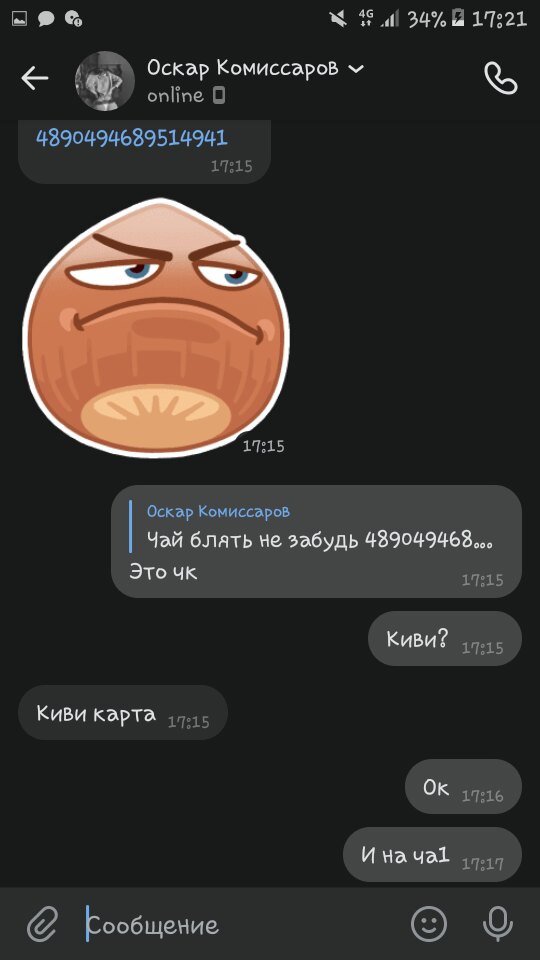Viewport: 540px width, 960px height.
Task: Select the Киви карта incoming message
Action: pos(123,713)
